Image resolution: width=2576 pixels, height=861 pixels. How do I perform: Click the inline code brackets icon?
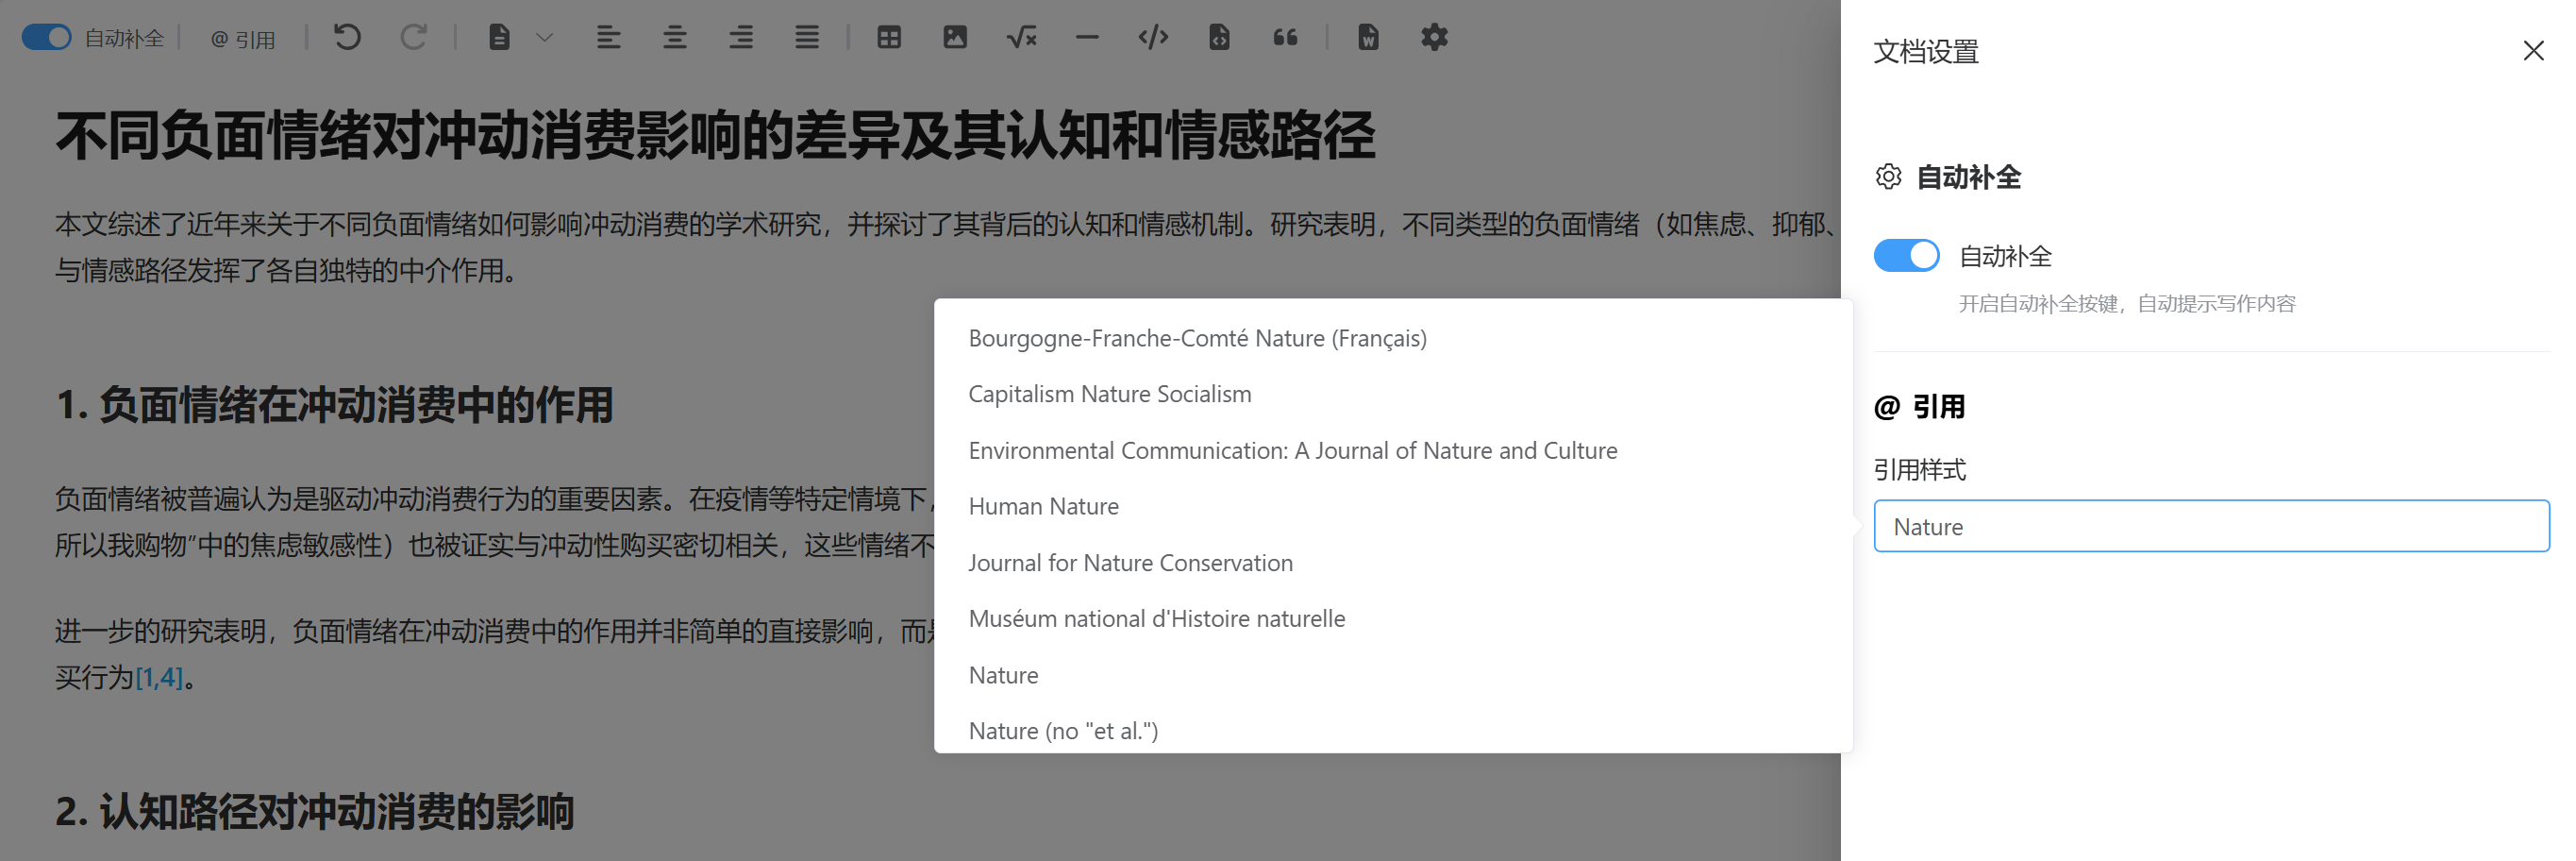(1152, 38)
